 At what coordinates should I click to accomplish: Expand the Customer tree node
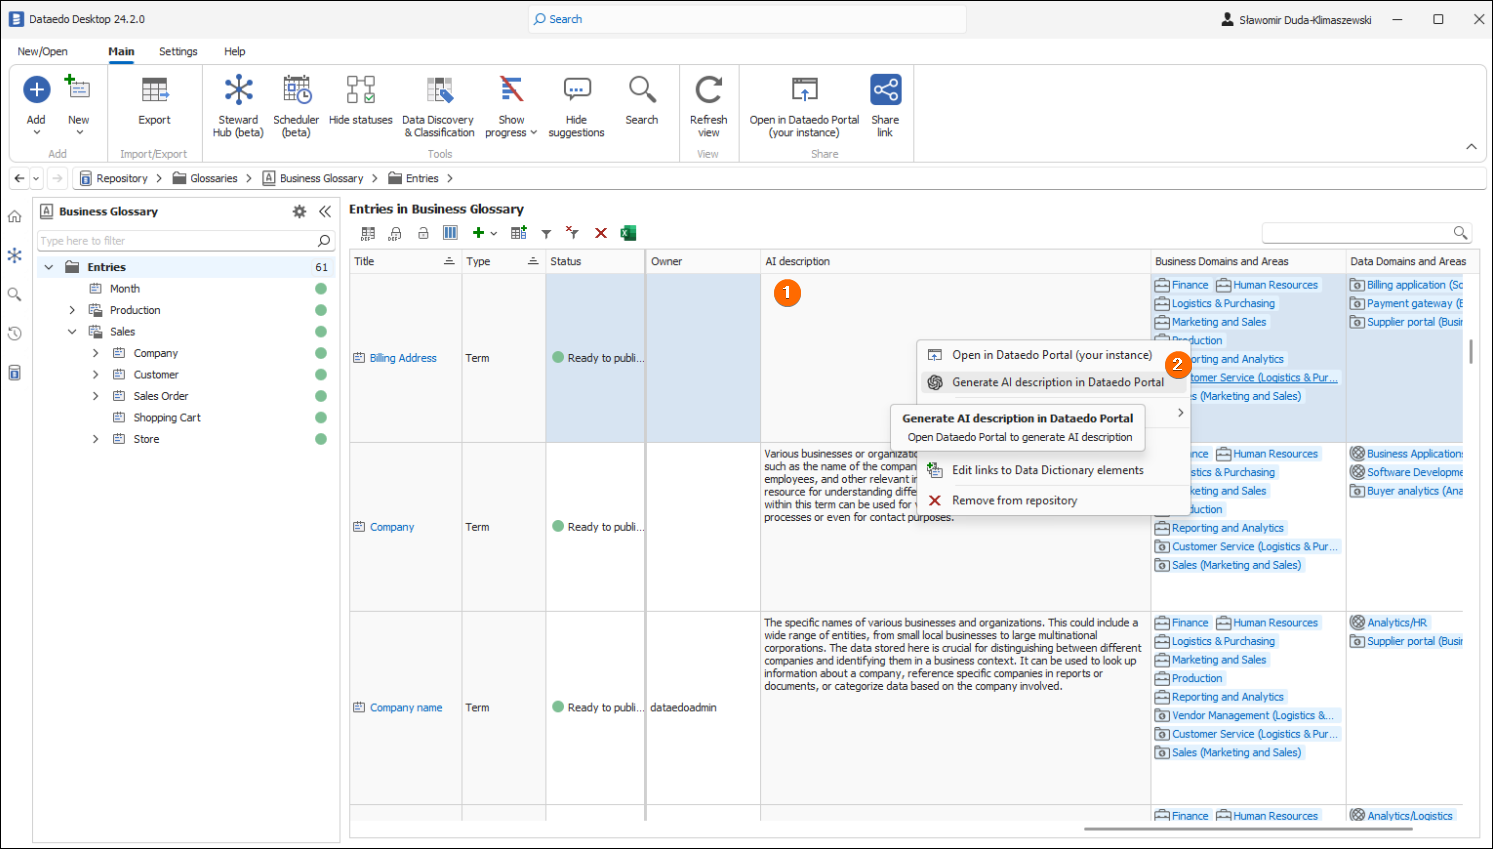tap(96, 375)
